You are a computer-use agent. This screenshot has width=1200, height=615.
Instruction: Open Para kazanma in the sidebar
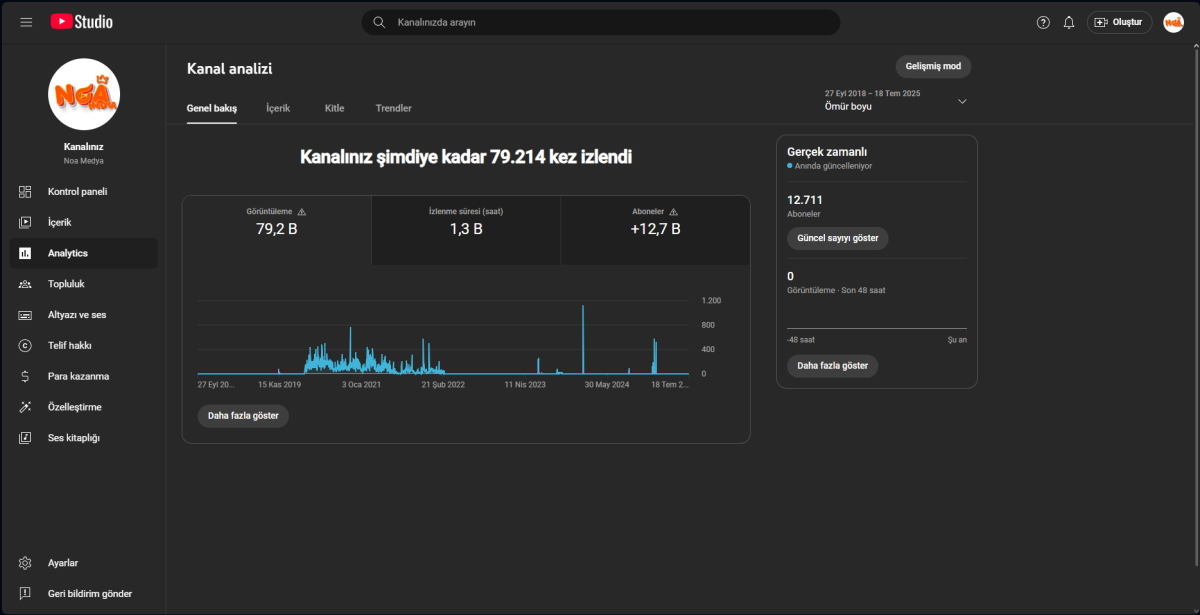tap(84, 376)
